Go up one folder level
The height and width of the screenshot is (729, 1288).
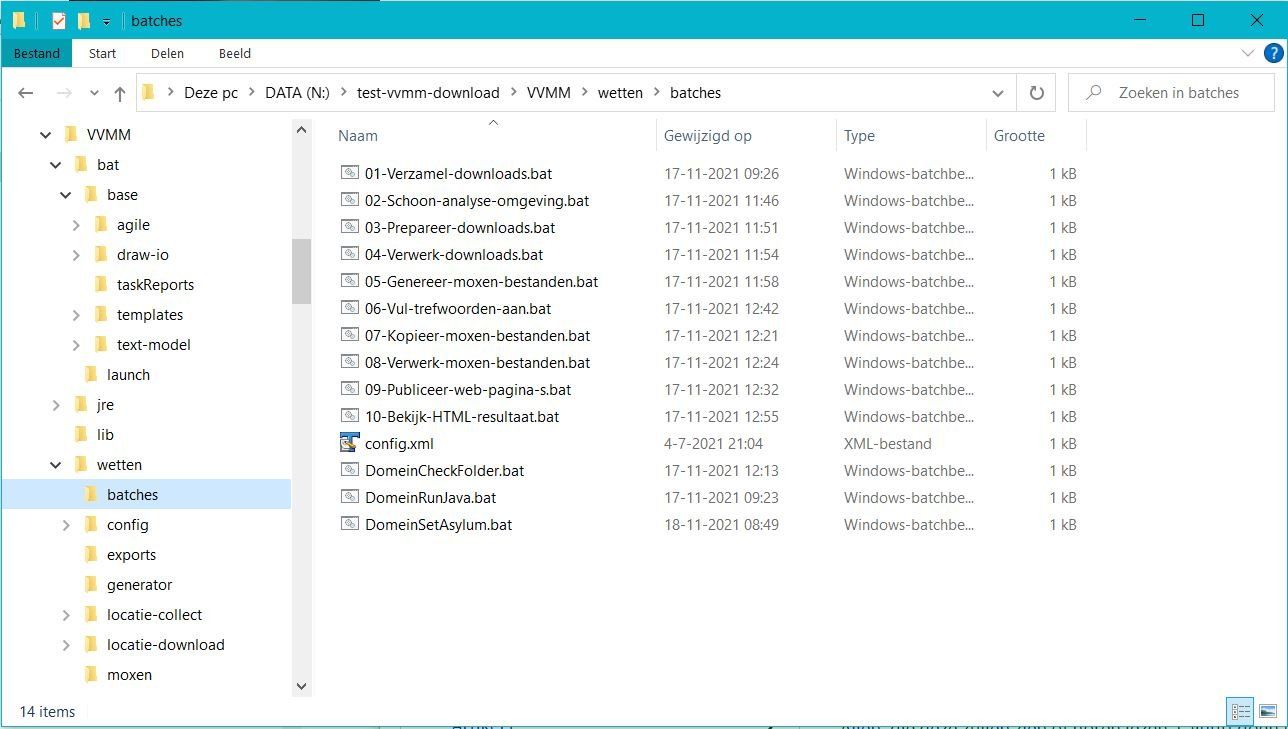coord(120,93)
